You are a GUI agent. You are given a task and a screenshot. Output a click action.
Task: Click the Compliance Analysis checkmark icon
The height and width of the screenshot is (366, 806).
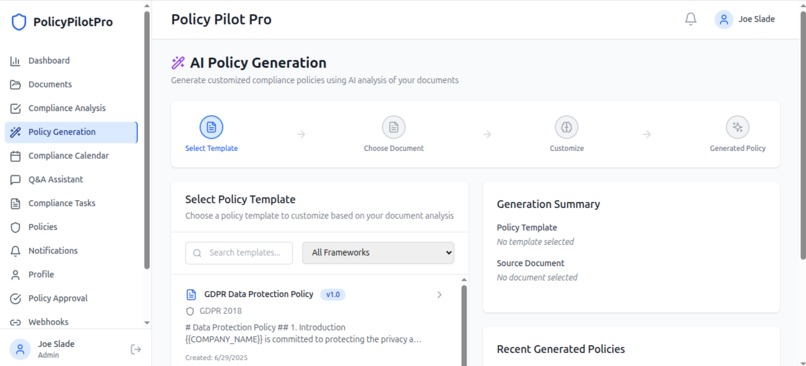(15, 108)
